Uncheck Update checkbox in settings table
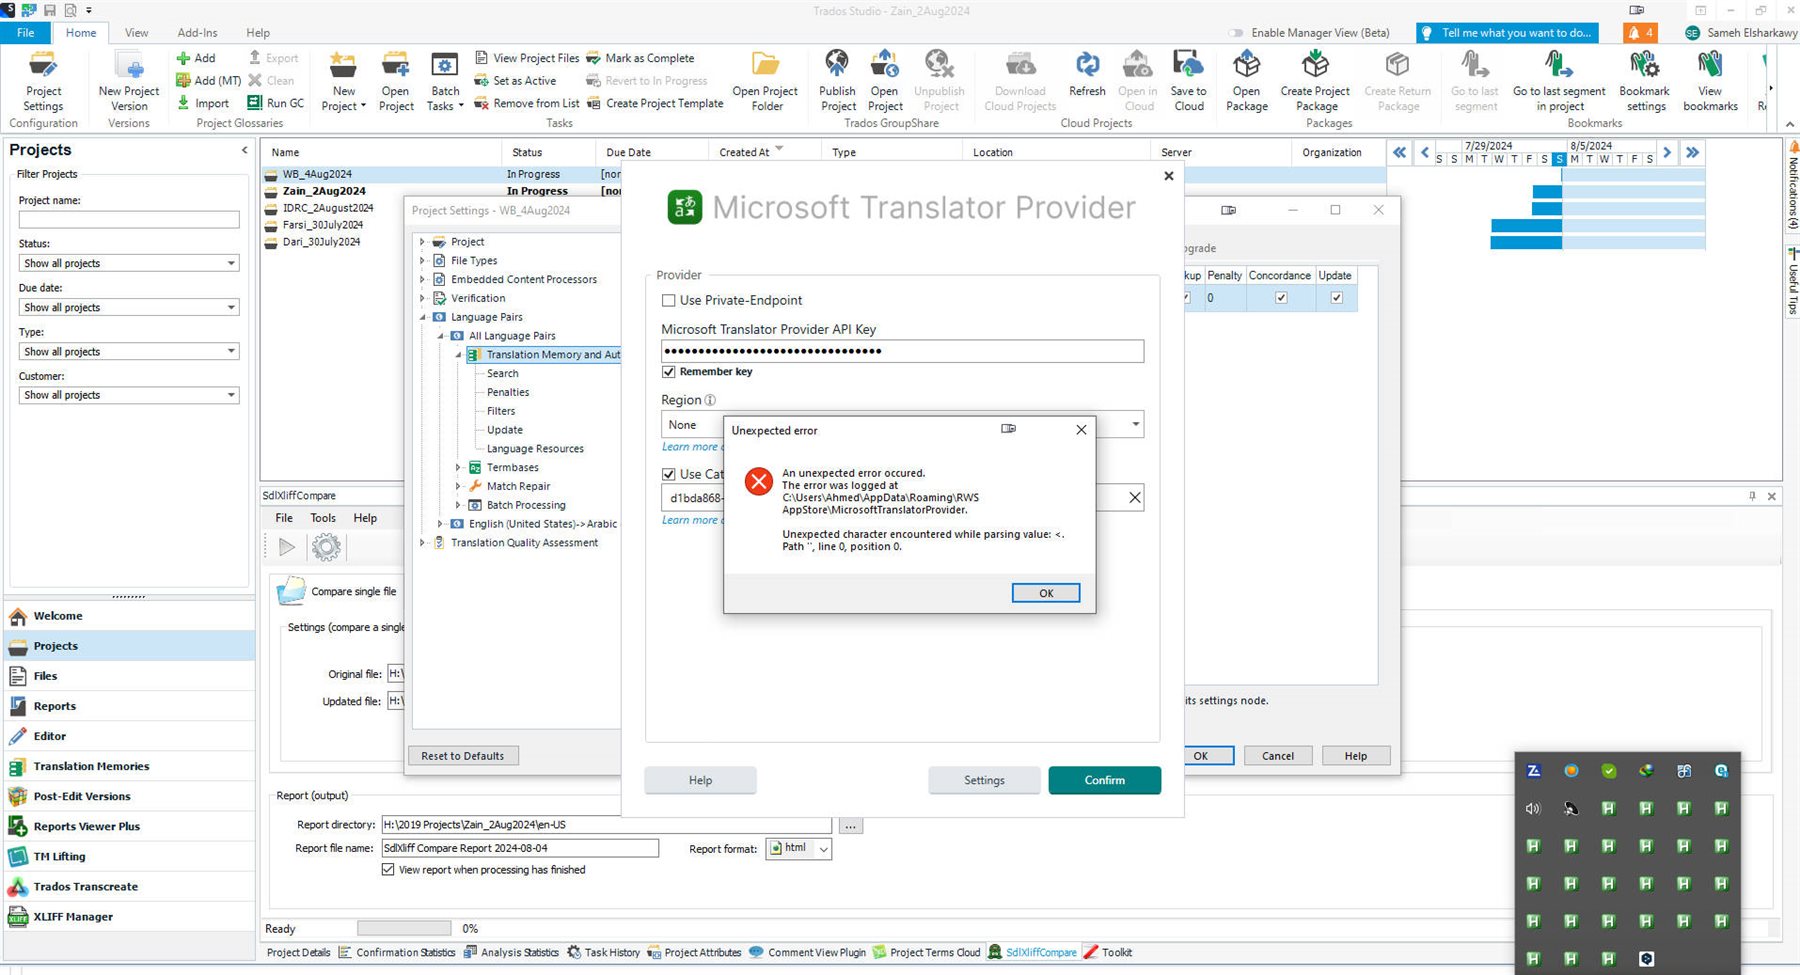Viewport: 1800px width, 975px height. pos(1336,298)
